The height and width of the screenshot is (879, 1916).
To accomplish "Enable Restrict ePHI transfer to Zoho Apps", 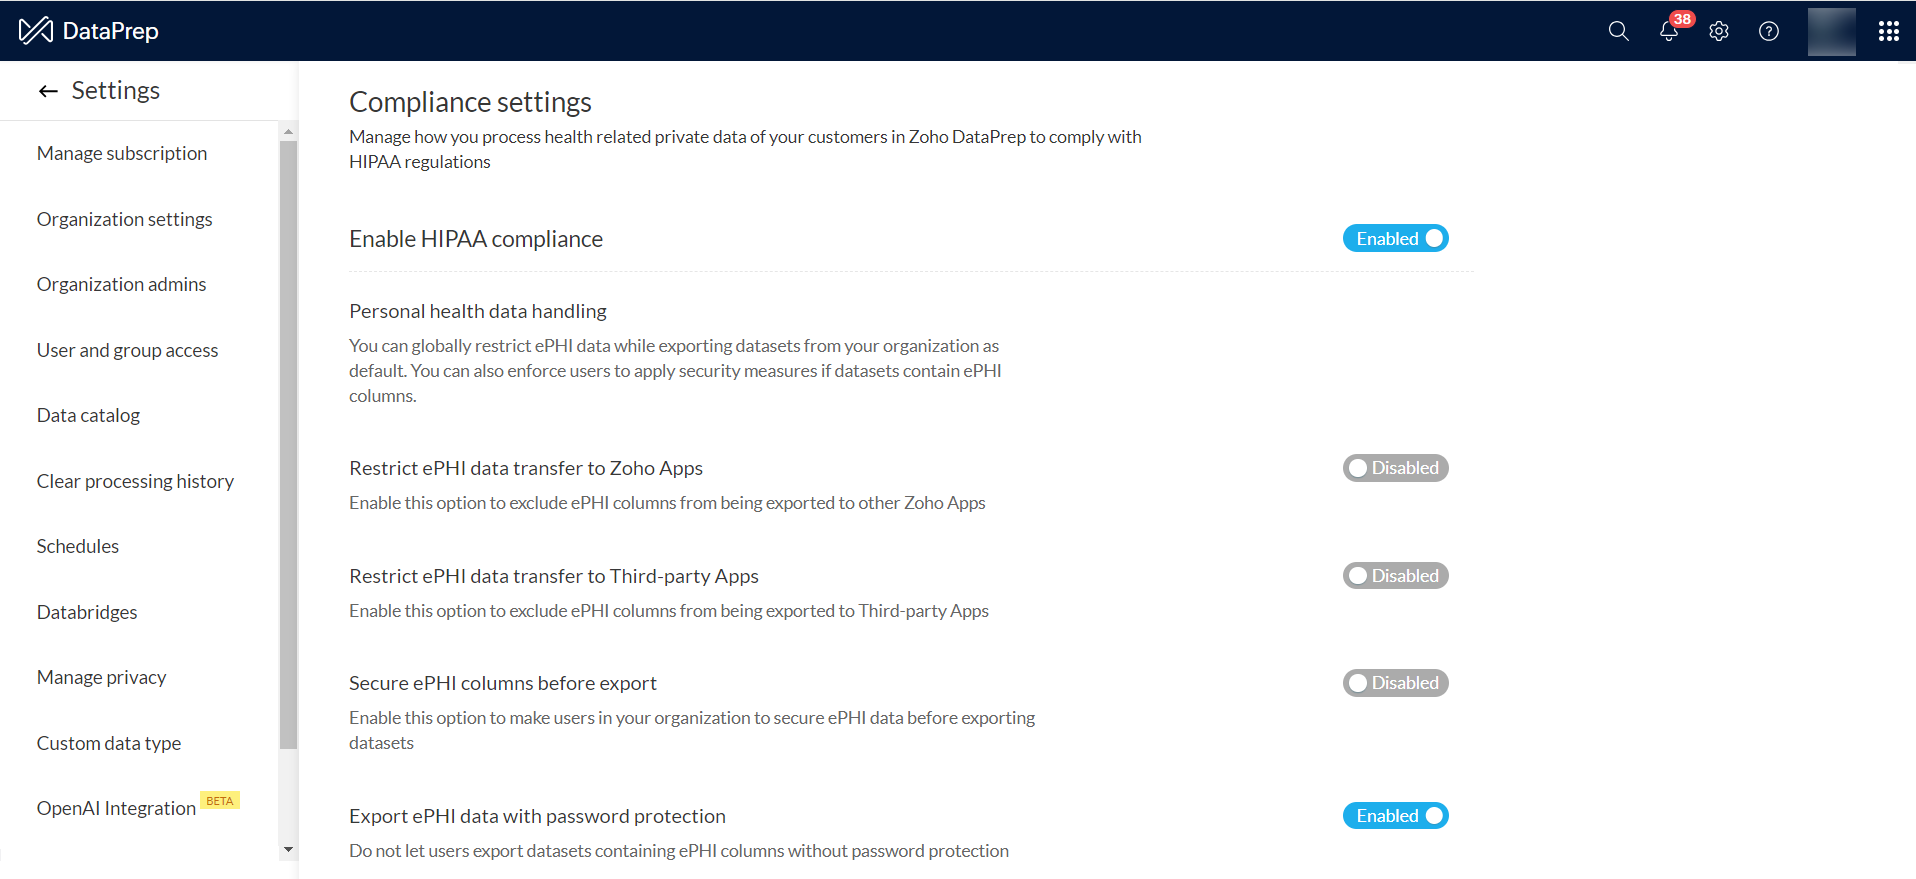I will point(1395,468).
